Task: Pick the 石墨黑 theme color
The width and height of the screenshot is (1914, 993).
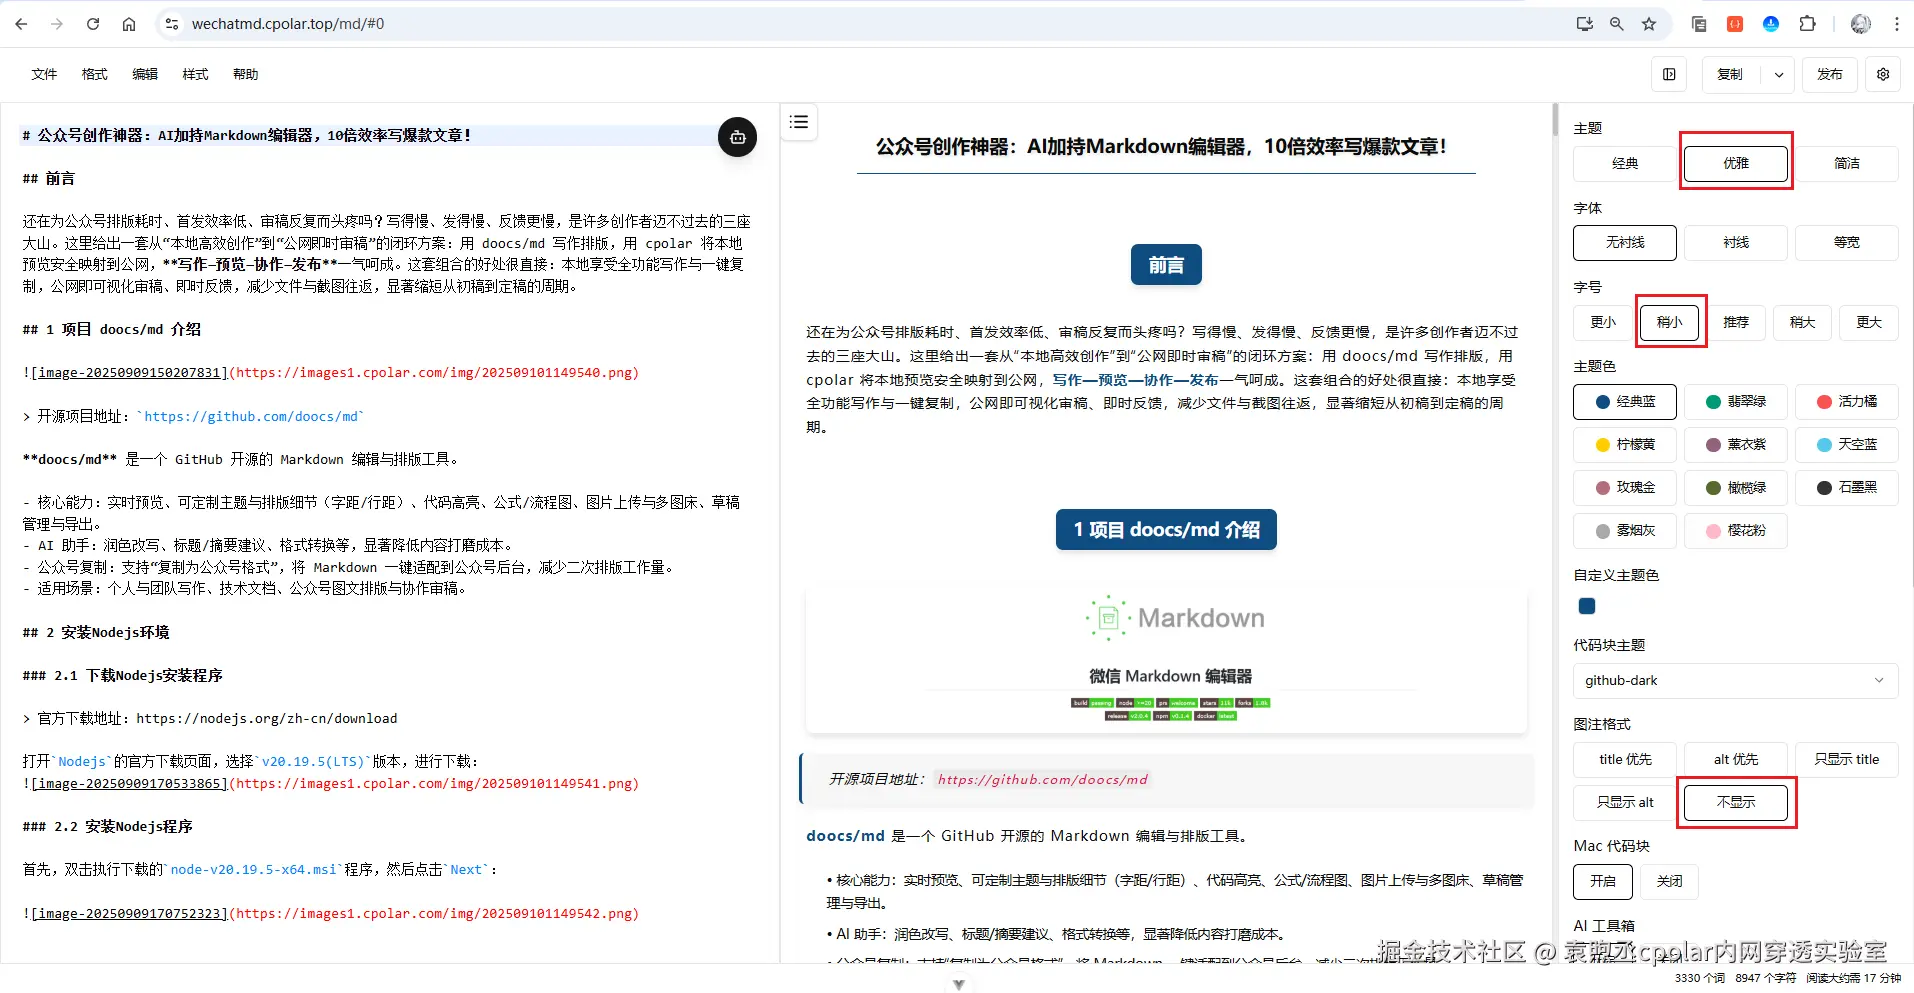Action: pyautogui.click(x=1847, y=488)
